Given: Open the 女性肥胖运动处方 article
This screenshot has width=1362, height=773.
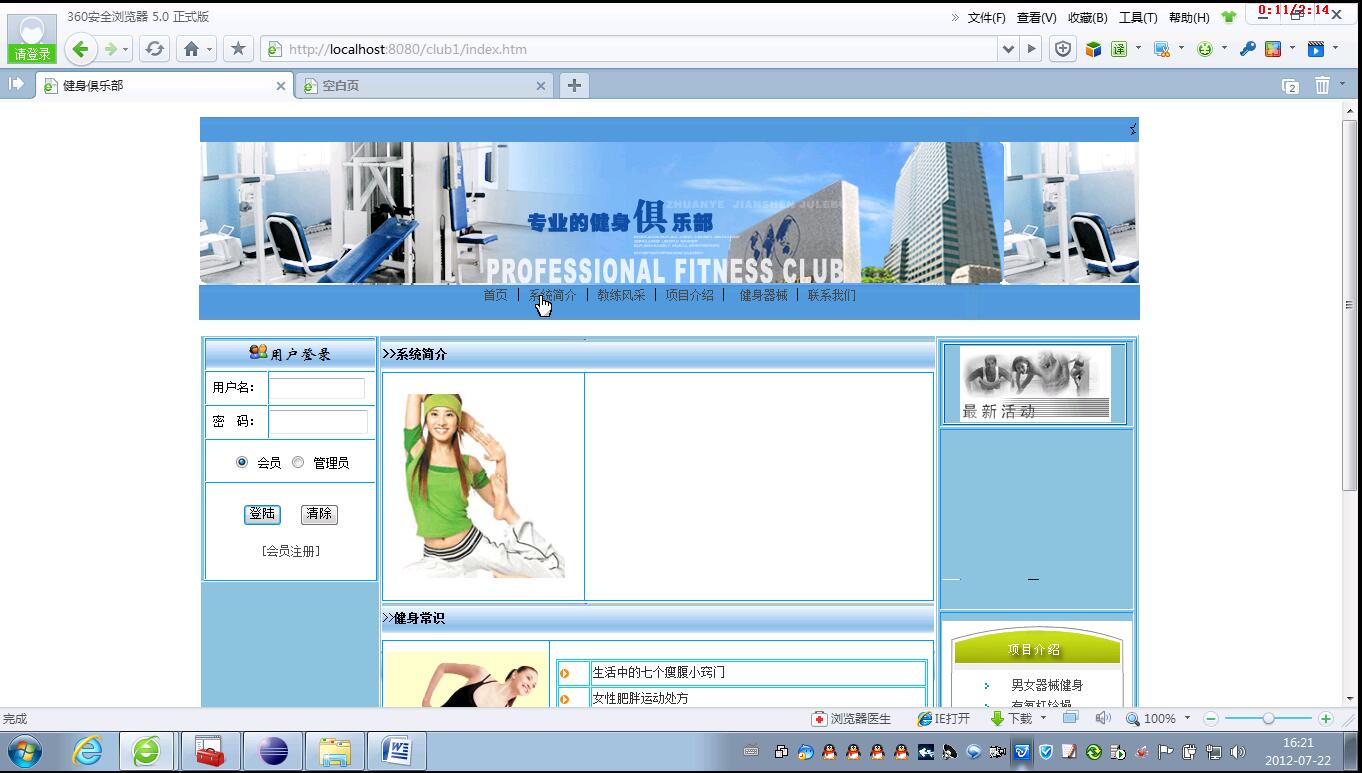Looking at the screenshot, I should (x=640, y=698).
